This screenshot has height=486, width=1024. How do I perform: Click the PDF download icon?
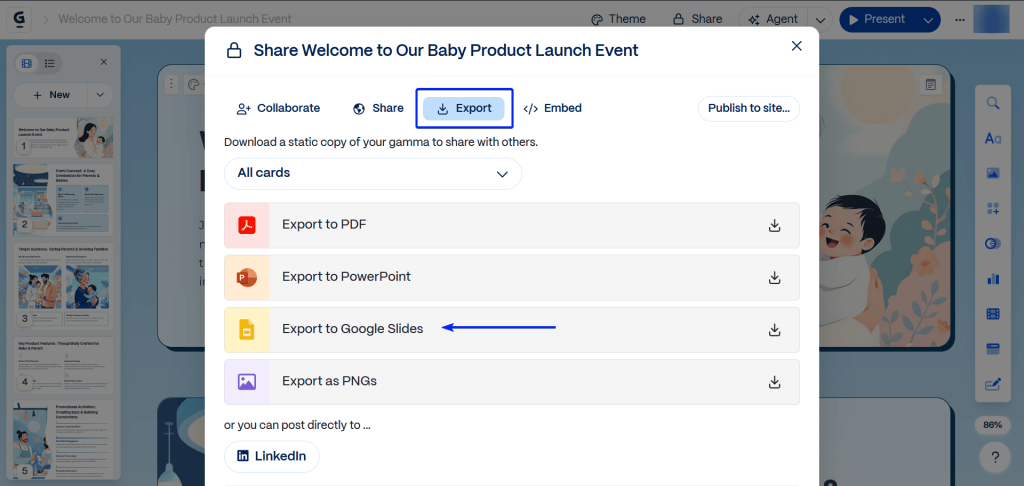point(774,225)
